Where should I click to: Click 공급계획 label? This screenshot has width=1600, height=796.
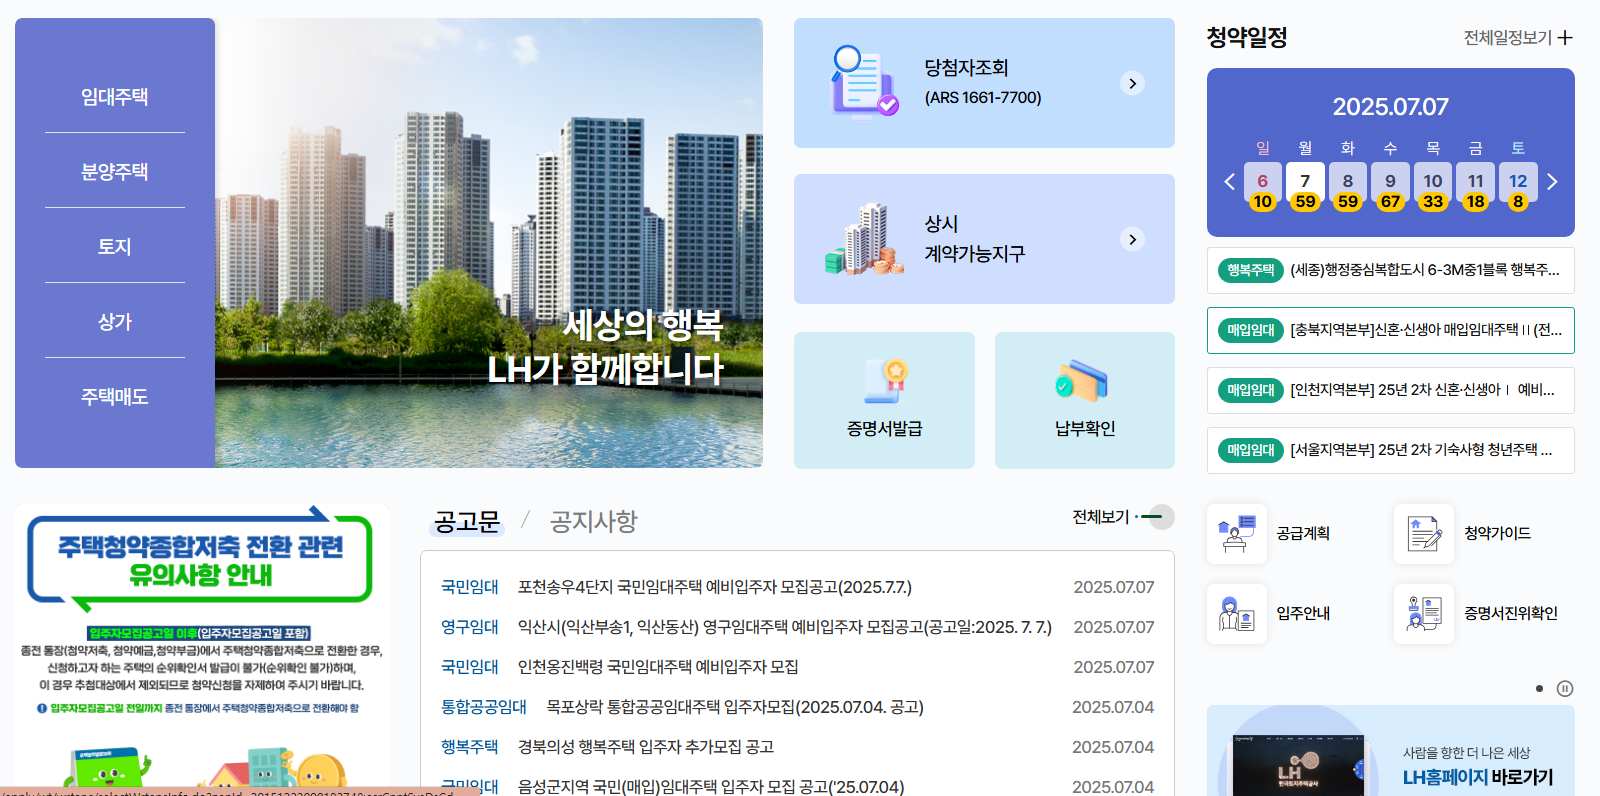pyautogui.click(x=1303, y=534)
